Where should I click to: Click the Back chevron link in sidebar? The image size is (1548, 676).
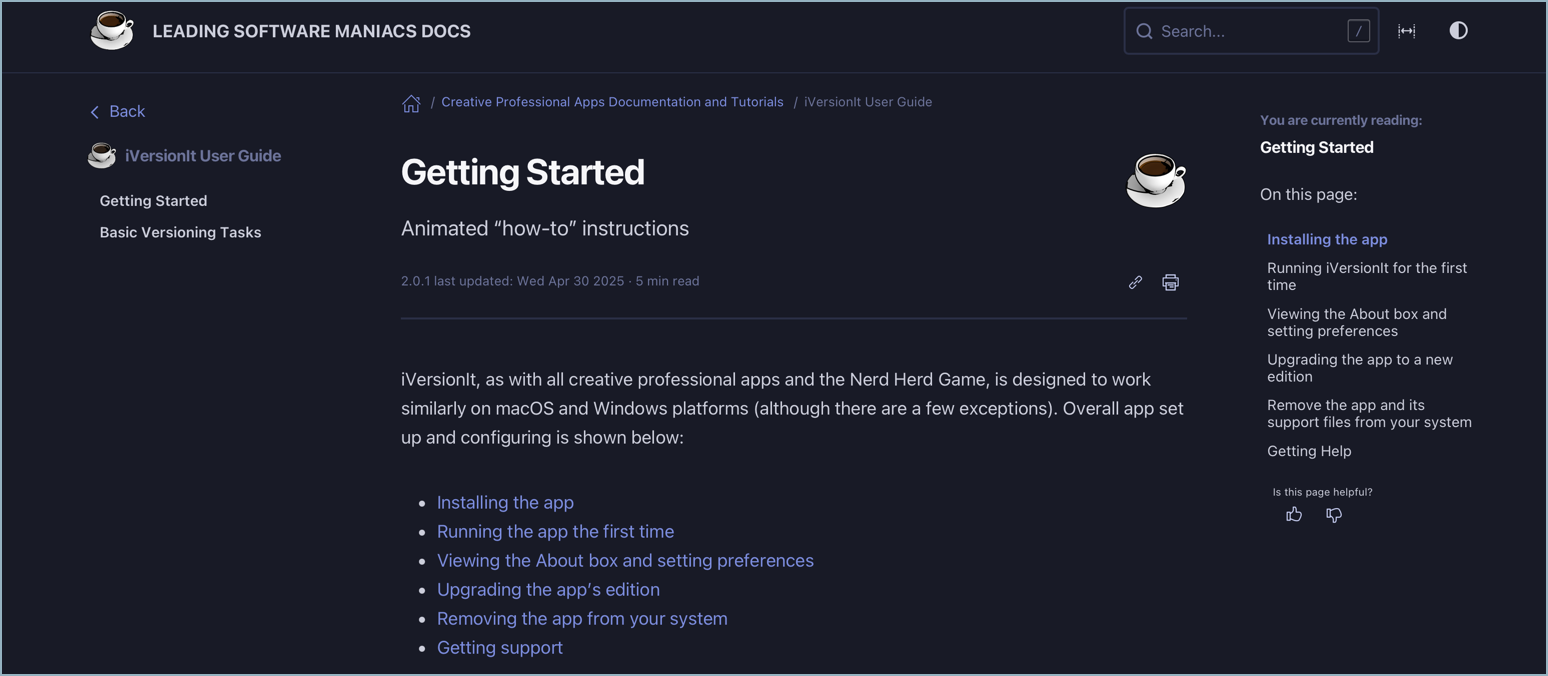click(118, 112)
